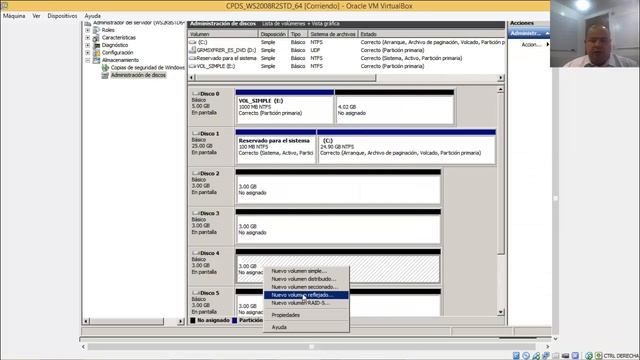Screen dimensions: 640x360
Task: Click the Diagnóstico node icon
Action: (x=96, y=45)
